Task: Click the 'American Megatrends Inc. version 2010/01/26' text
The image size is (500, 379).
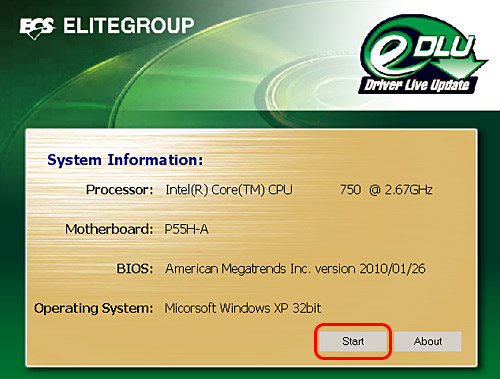Action: coord(295,269)
